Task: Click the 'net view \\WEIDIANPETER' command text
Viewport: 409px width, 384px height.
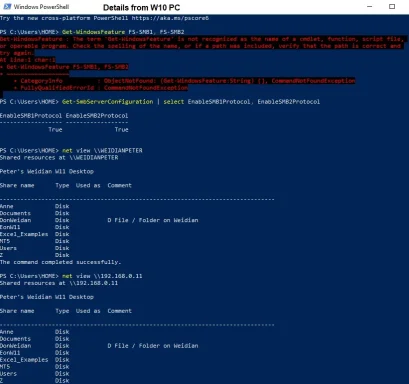Action: tap(102, 150)
